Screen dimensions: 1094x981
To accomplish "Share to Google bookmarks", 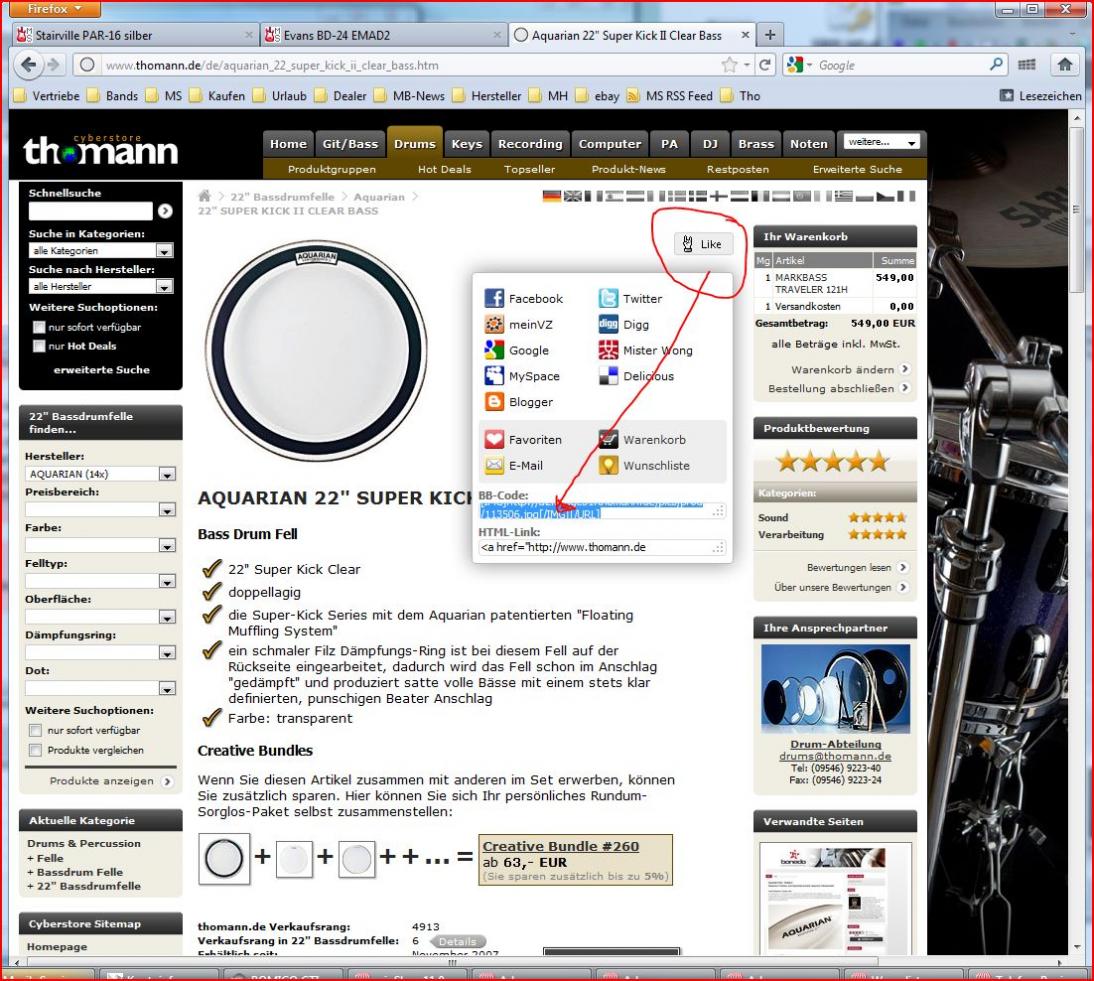I will (x=516, y=350).
